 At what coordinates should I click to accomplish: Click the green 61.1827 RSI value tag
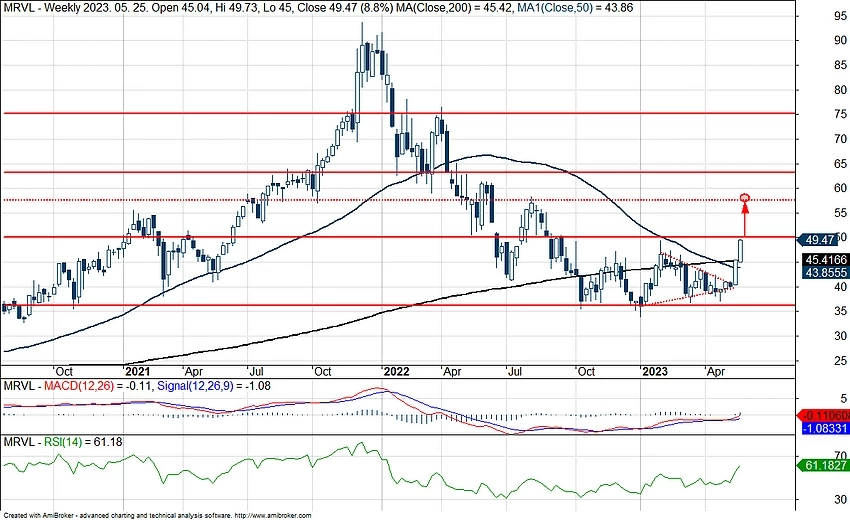pos(826,466)
